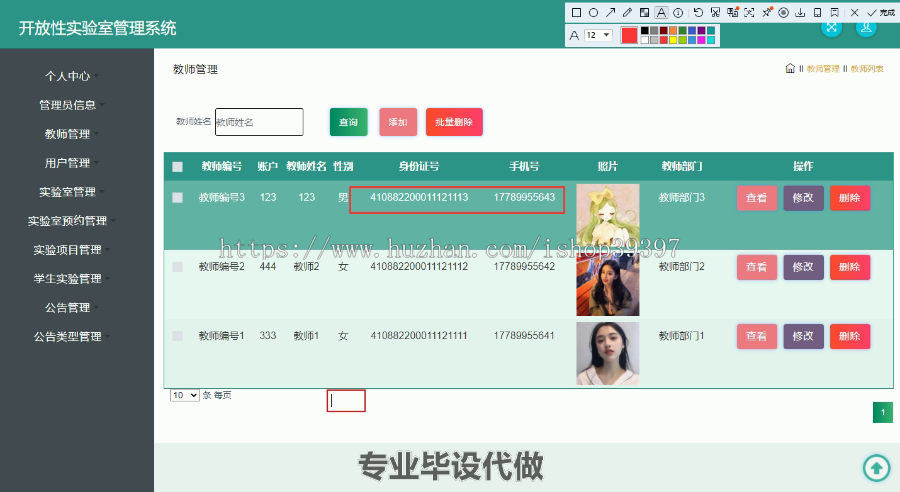Image resolution: width=900 pixels, height=492 pixels.
Task: Toggle the select-all checkbox in table header
Action: click(177, 166)
